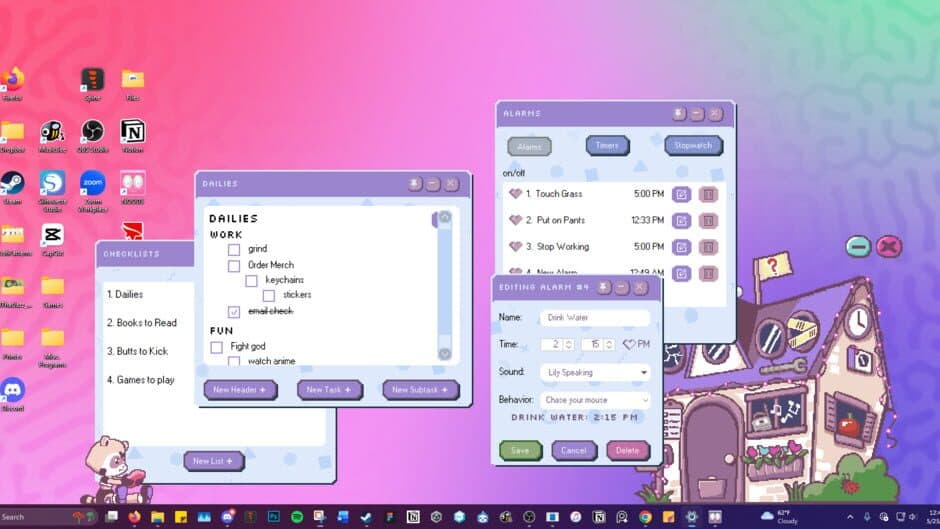
Task: Check the Order Merch checkbox
Action: 234,265
